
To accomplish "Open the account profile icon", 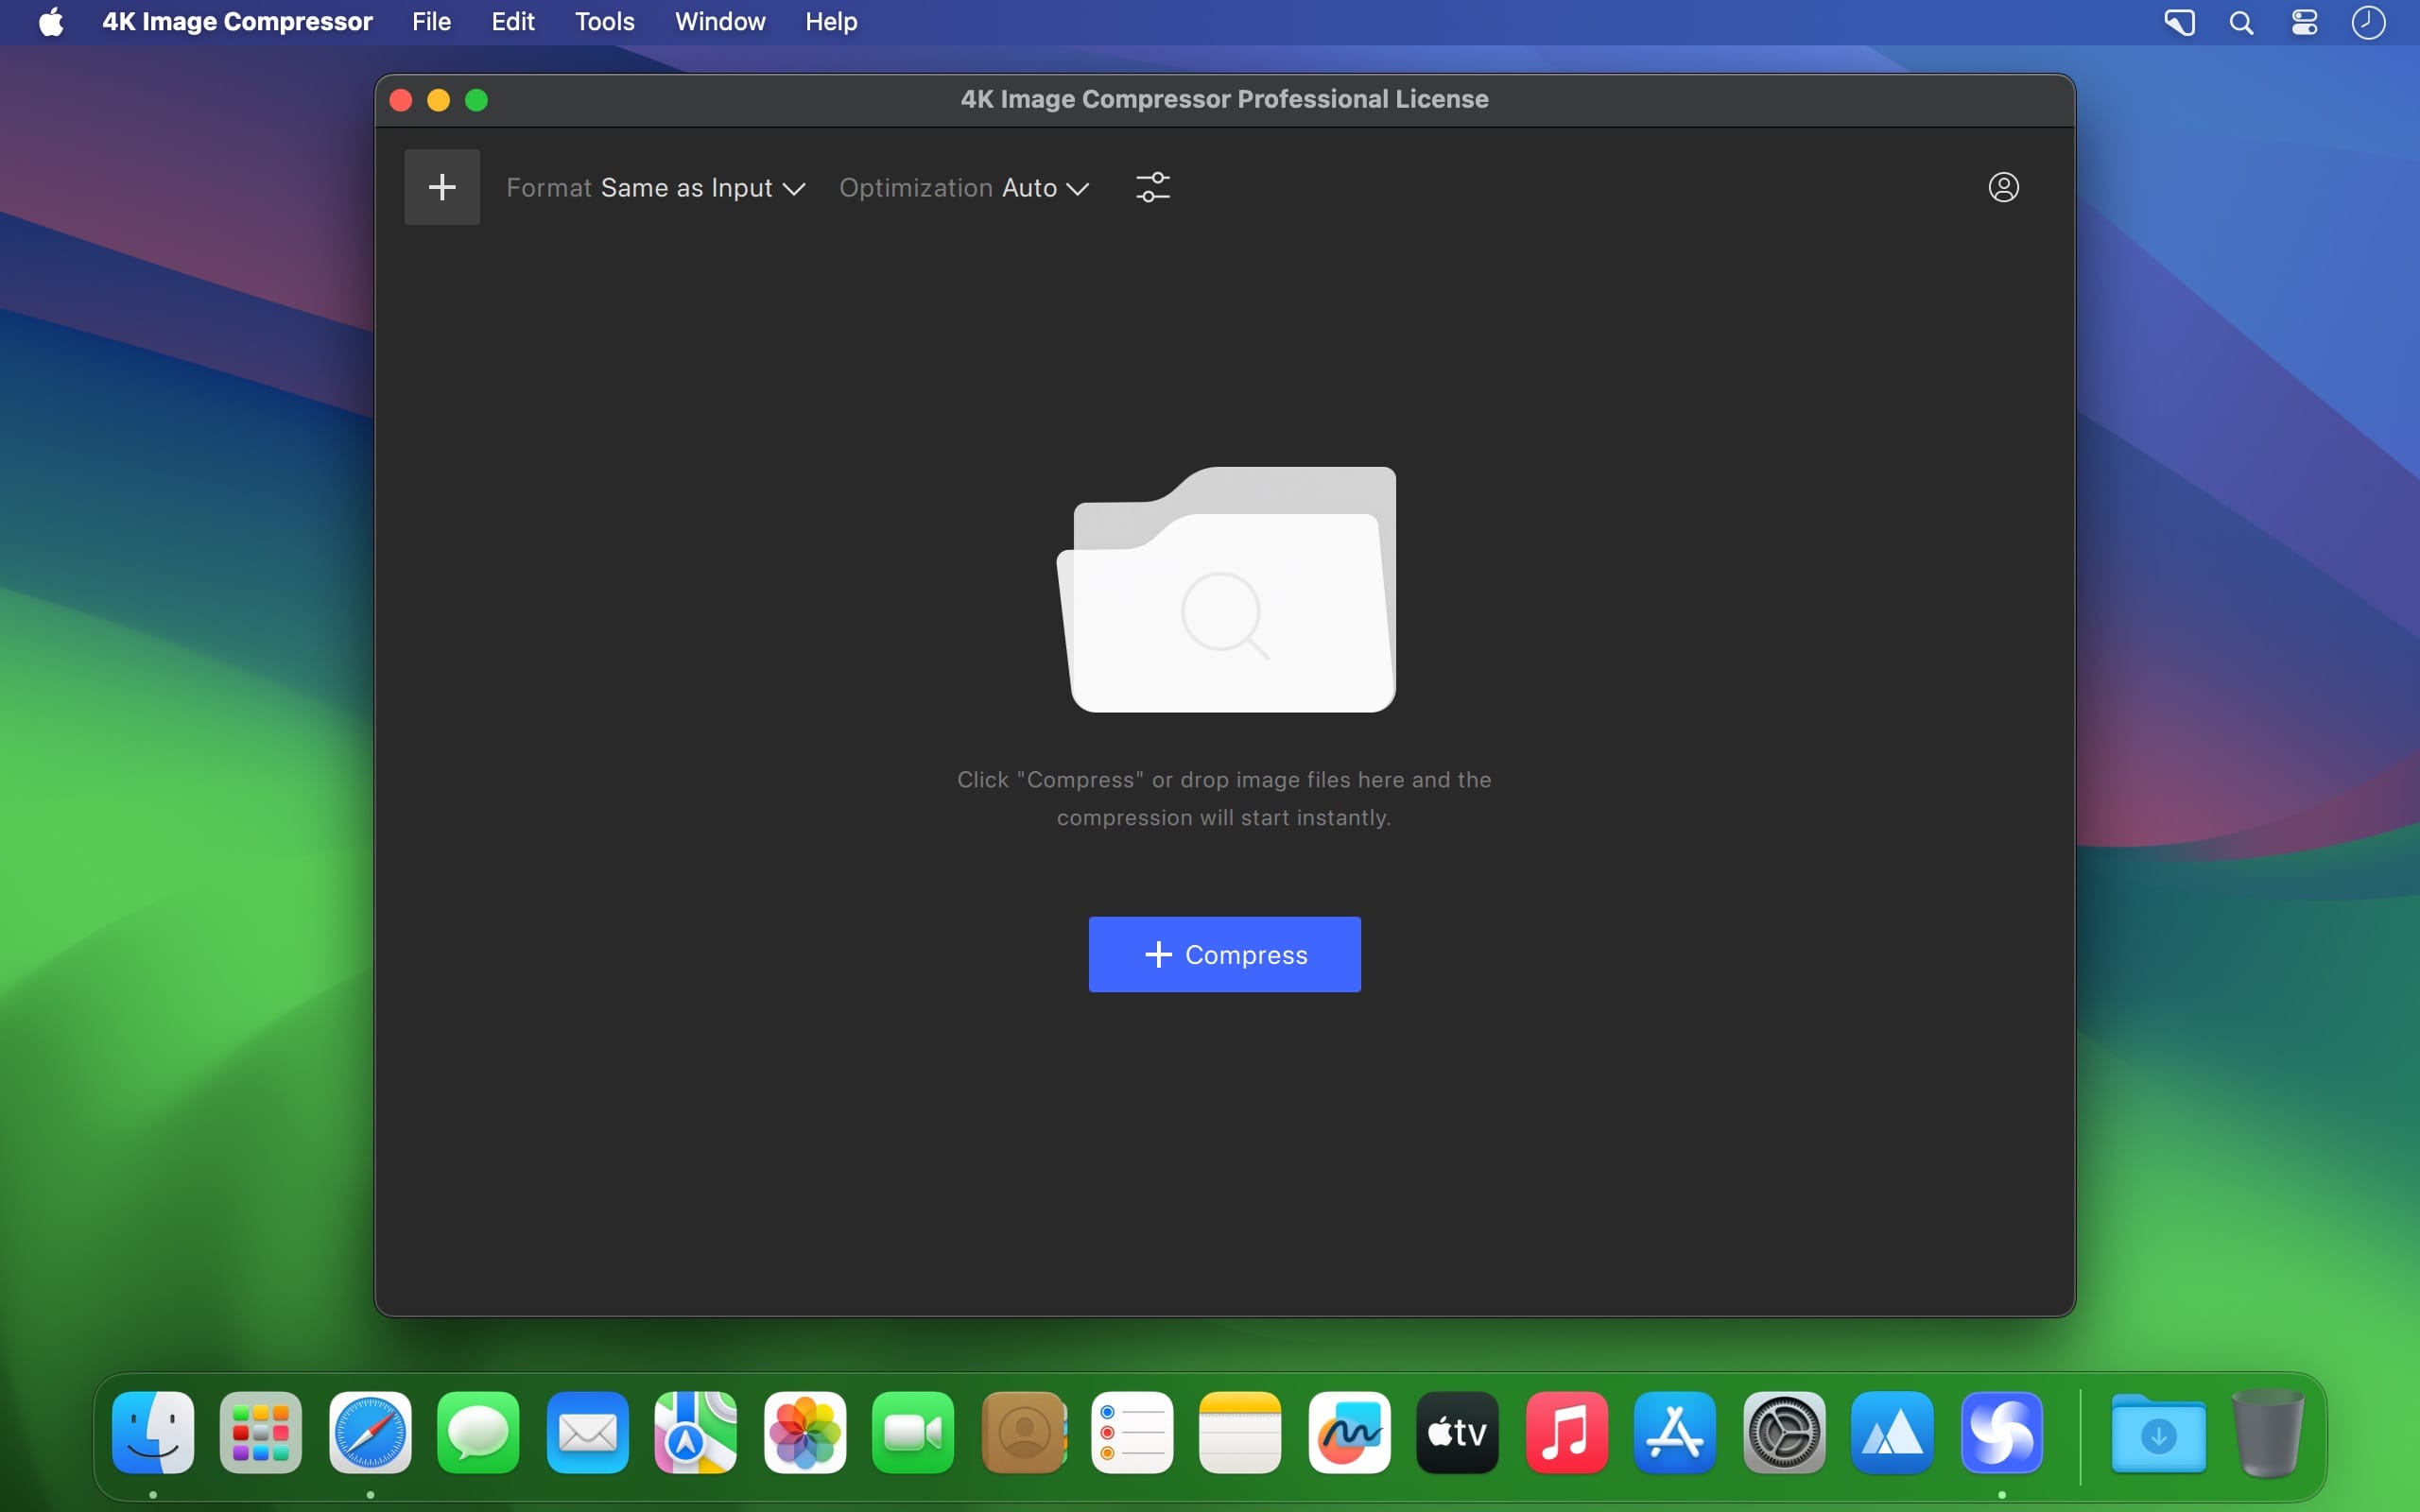I will pyautogui.click(x=2003, y=187).
